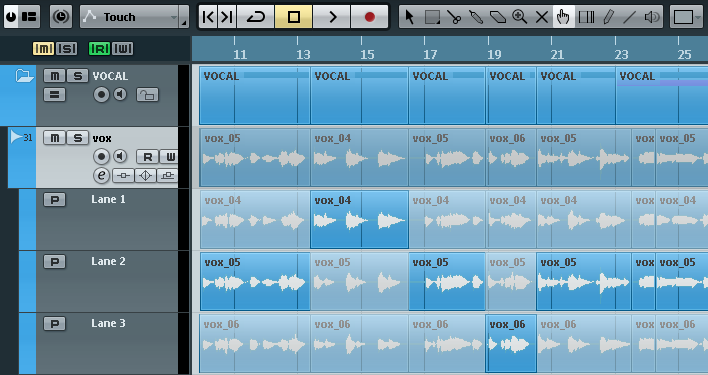The image size is (708, 375).
Task: Solo Lane 3 with its P button
Action: [x=55, y=324]
